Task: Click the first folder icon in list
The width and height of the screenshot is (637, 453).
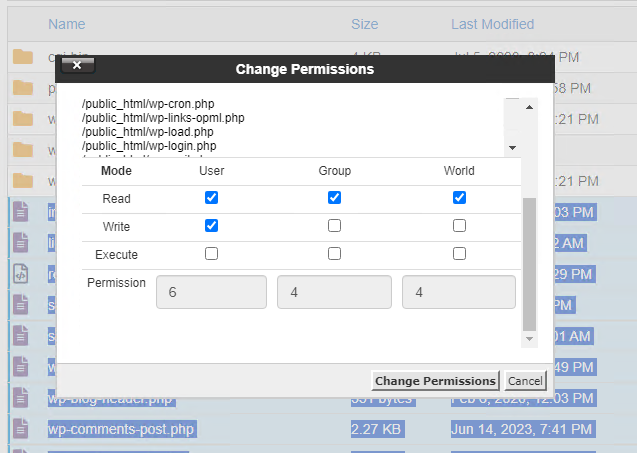Action: tap(23, 57)
